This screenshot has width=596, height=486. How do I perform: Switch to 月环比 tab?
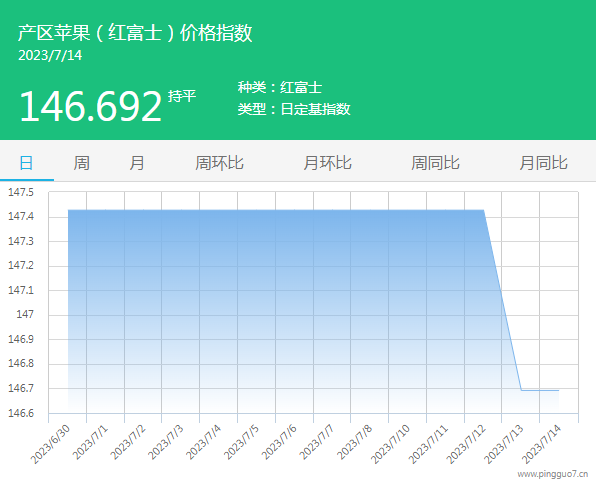pos(327,163)
